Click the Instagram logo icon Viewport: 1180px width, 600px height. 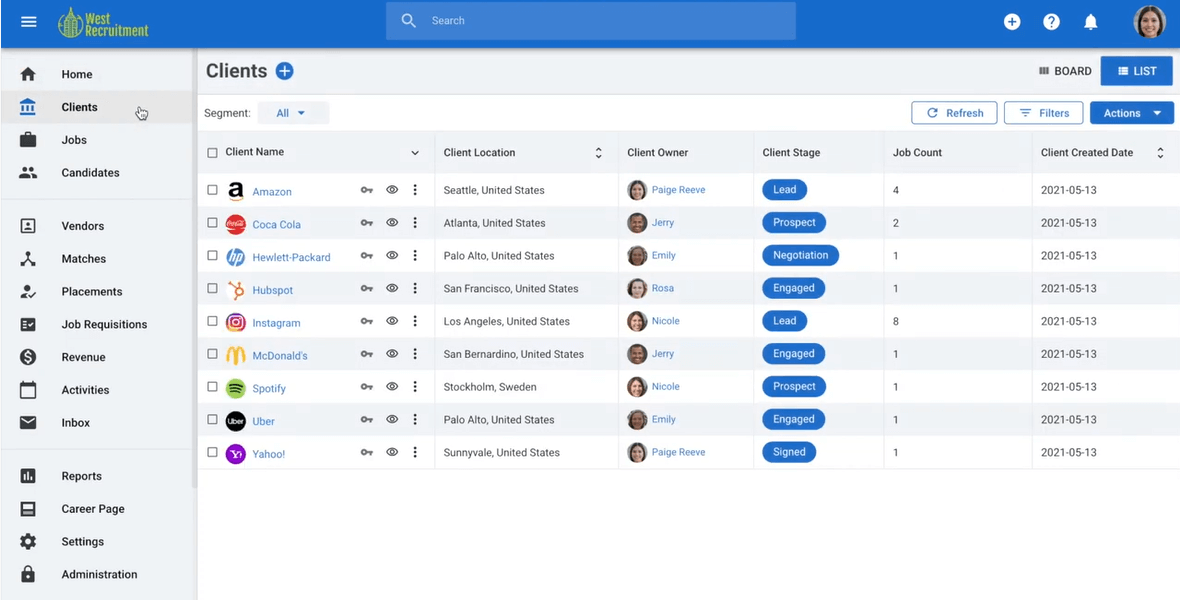[x=236, y=322]
